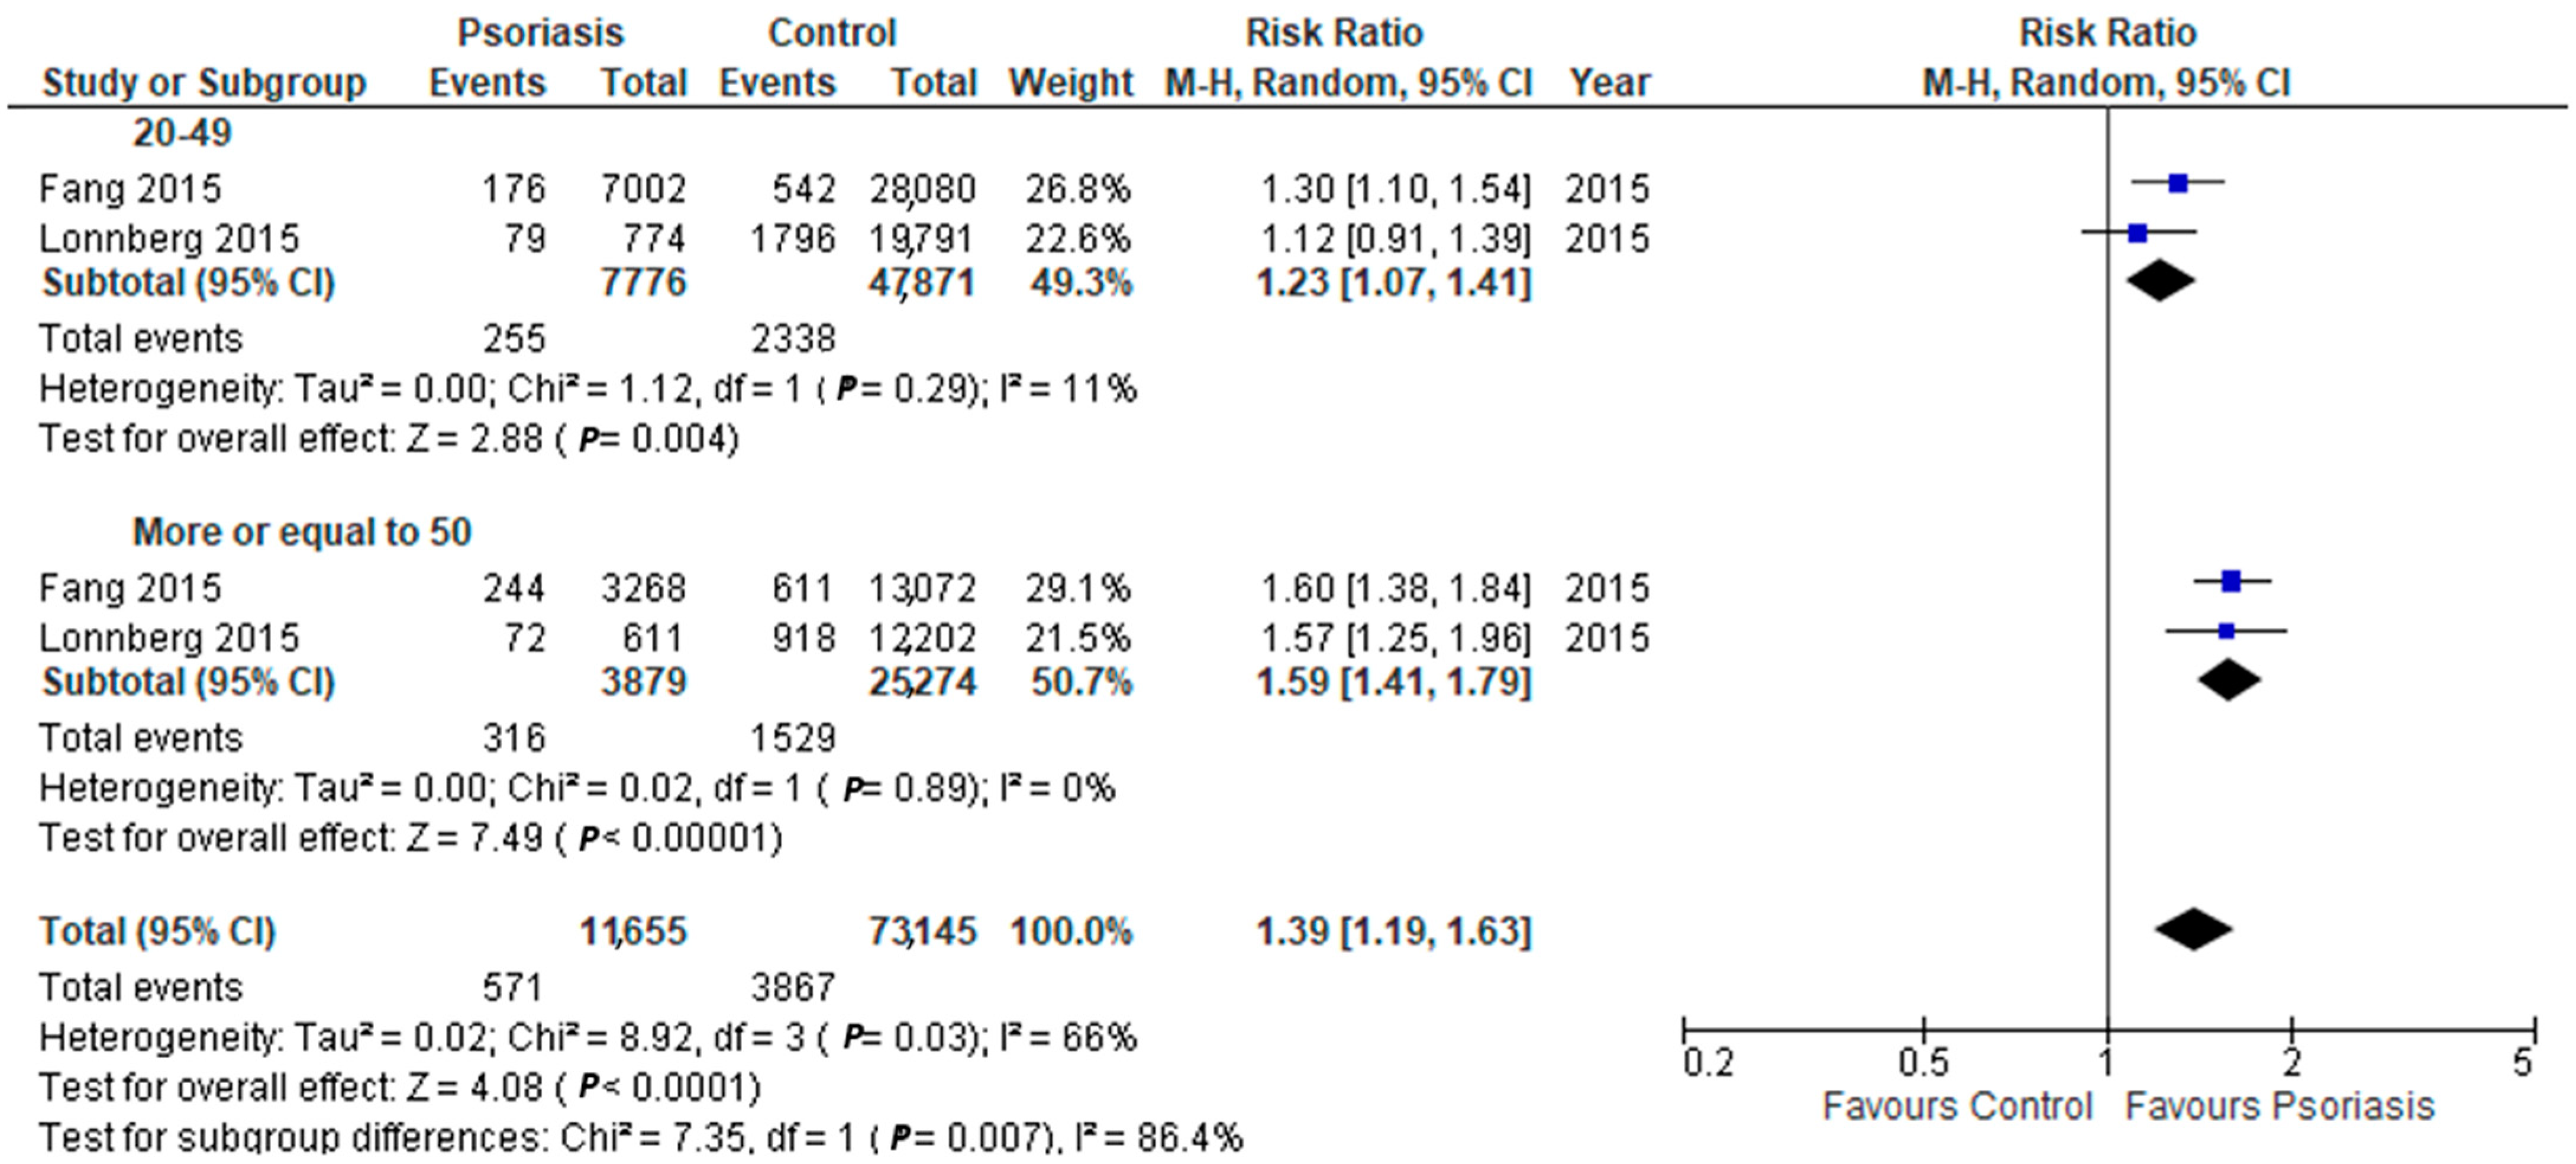Click the overall Total black diamond on plot
This screenshot has width=2576, height=1164.
pos(2193,929)
